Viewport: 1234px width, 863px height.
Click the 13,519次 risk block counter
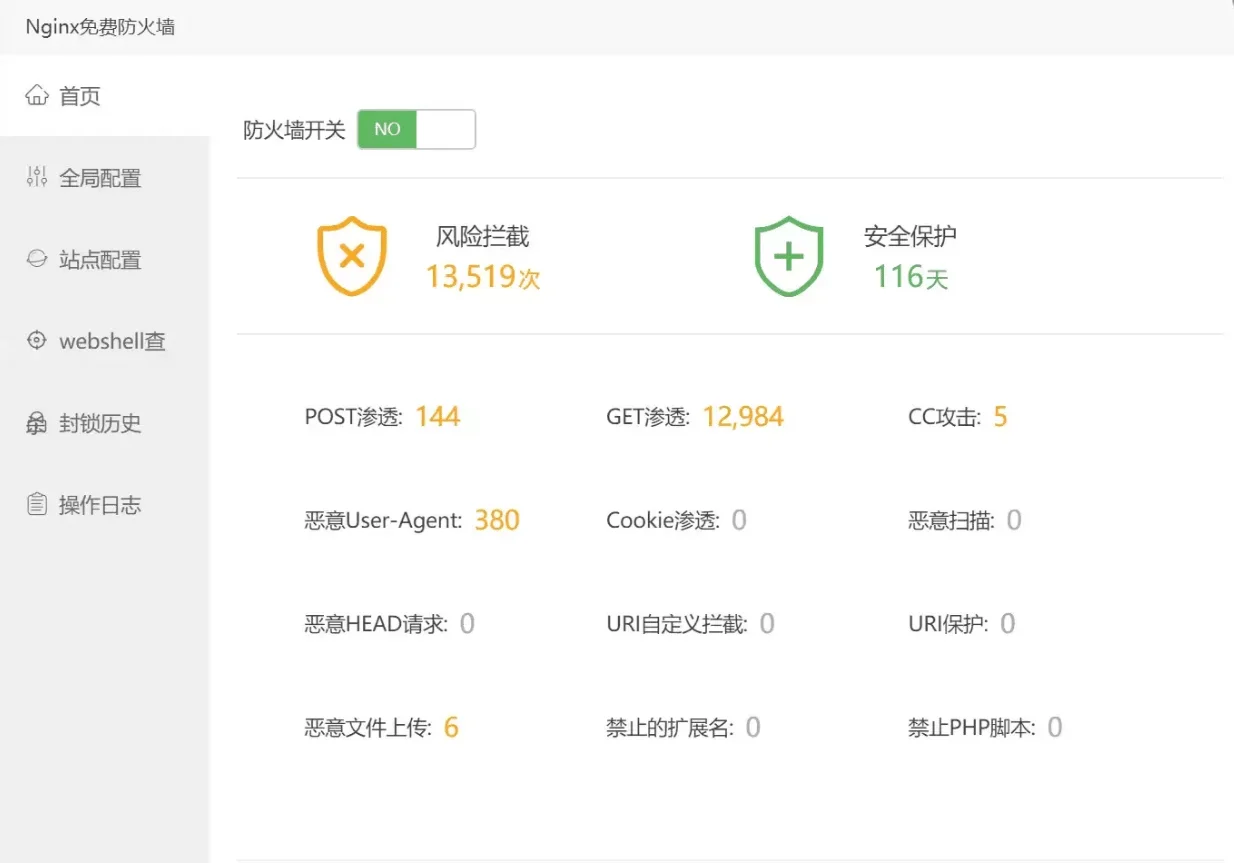[482, 277]
